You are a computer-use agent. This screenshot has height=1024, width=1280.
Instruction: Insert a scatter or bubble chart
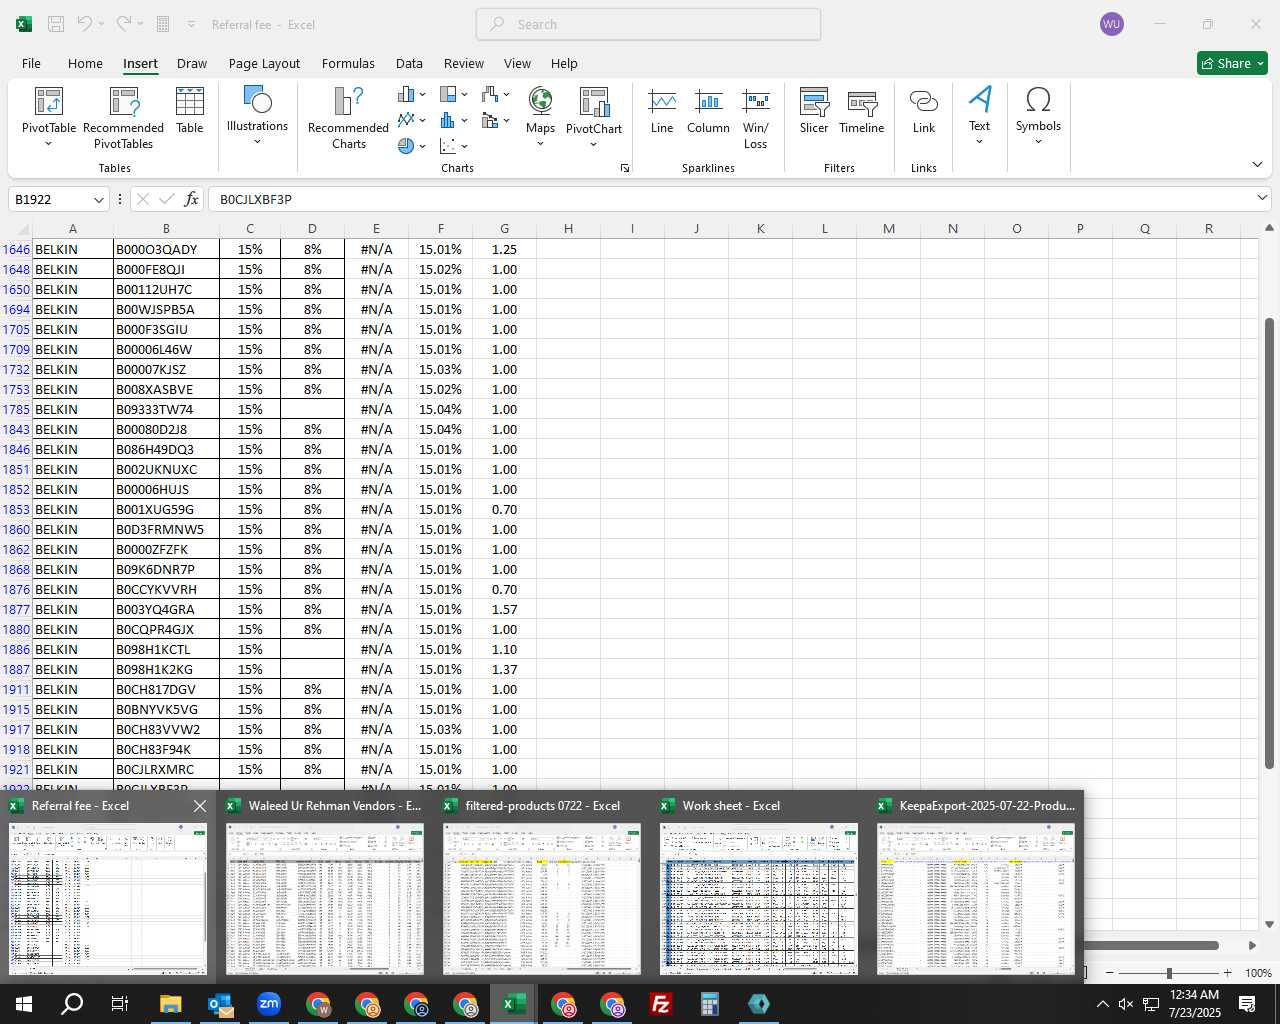click(448, 146)
